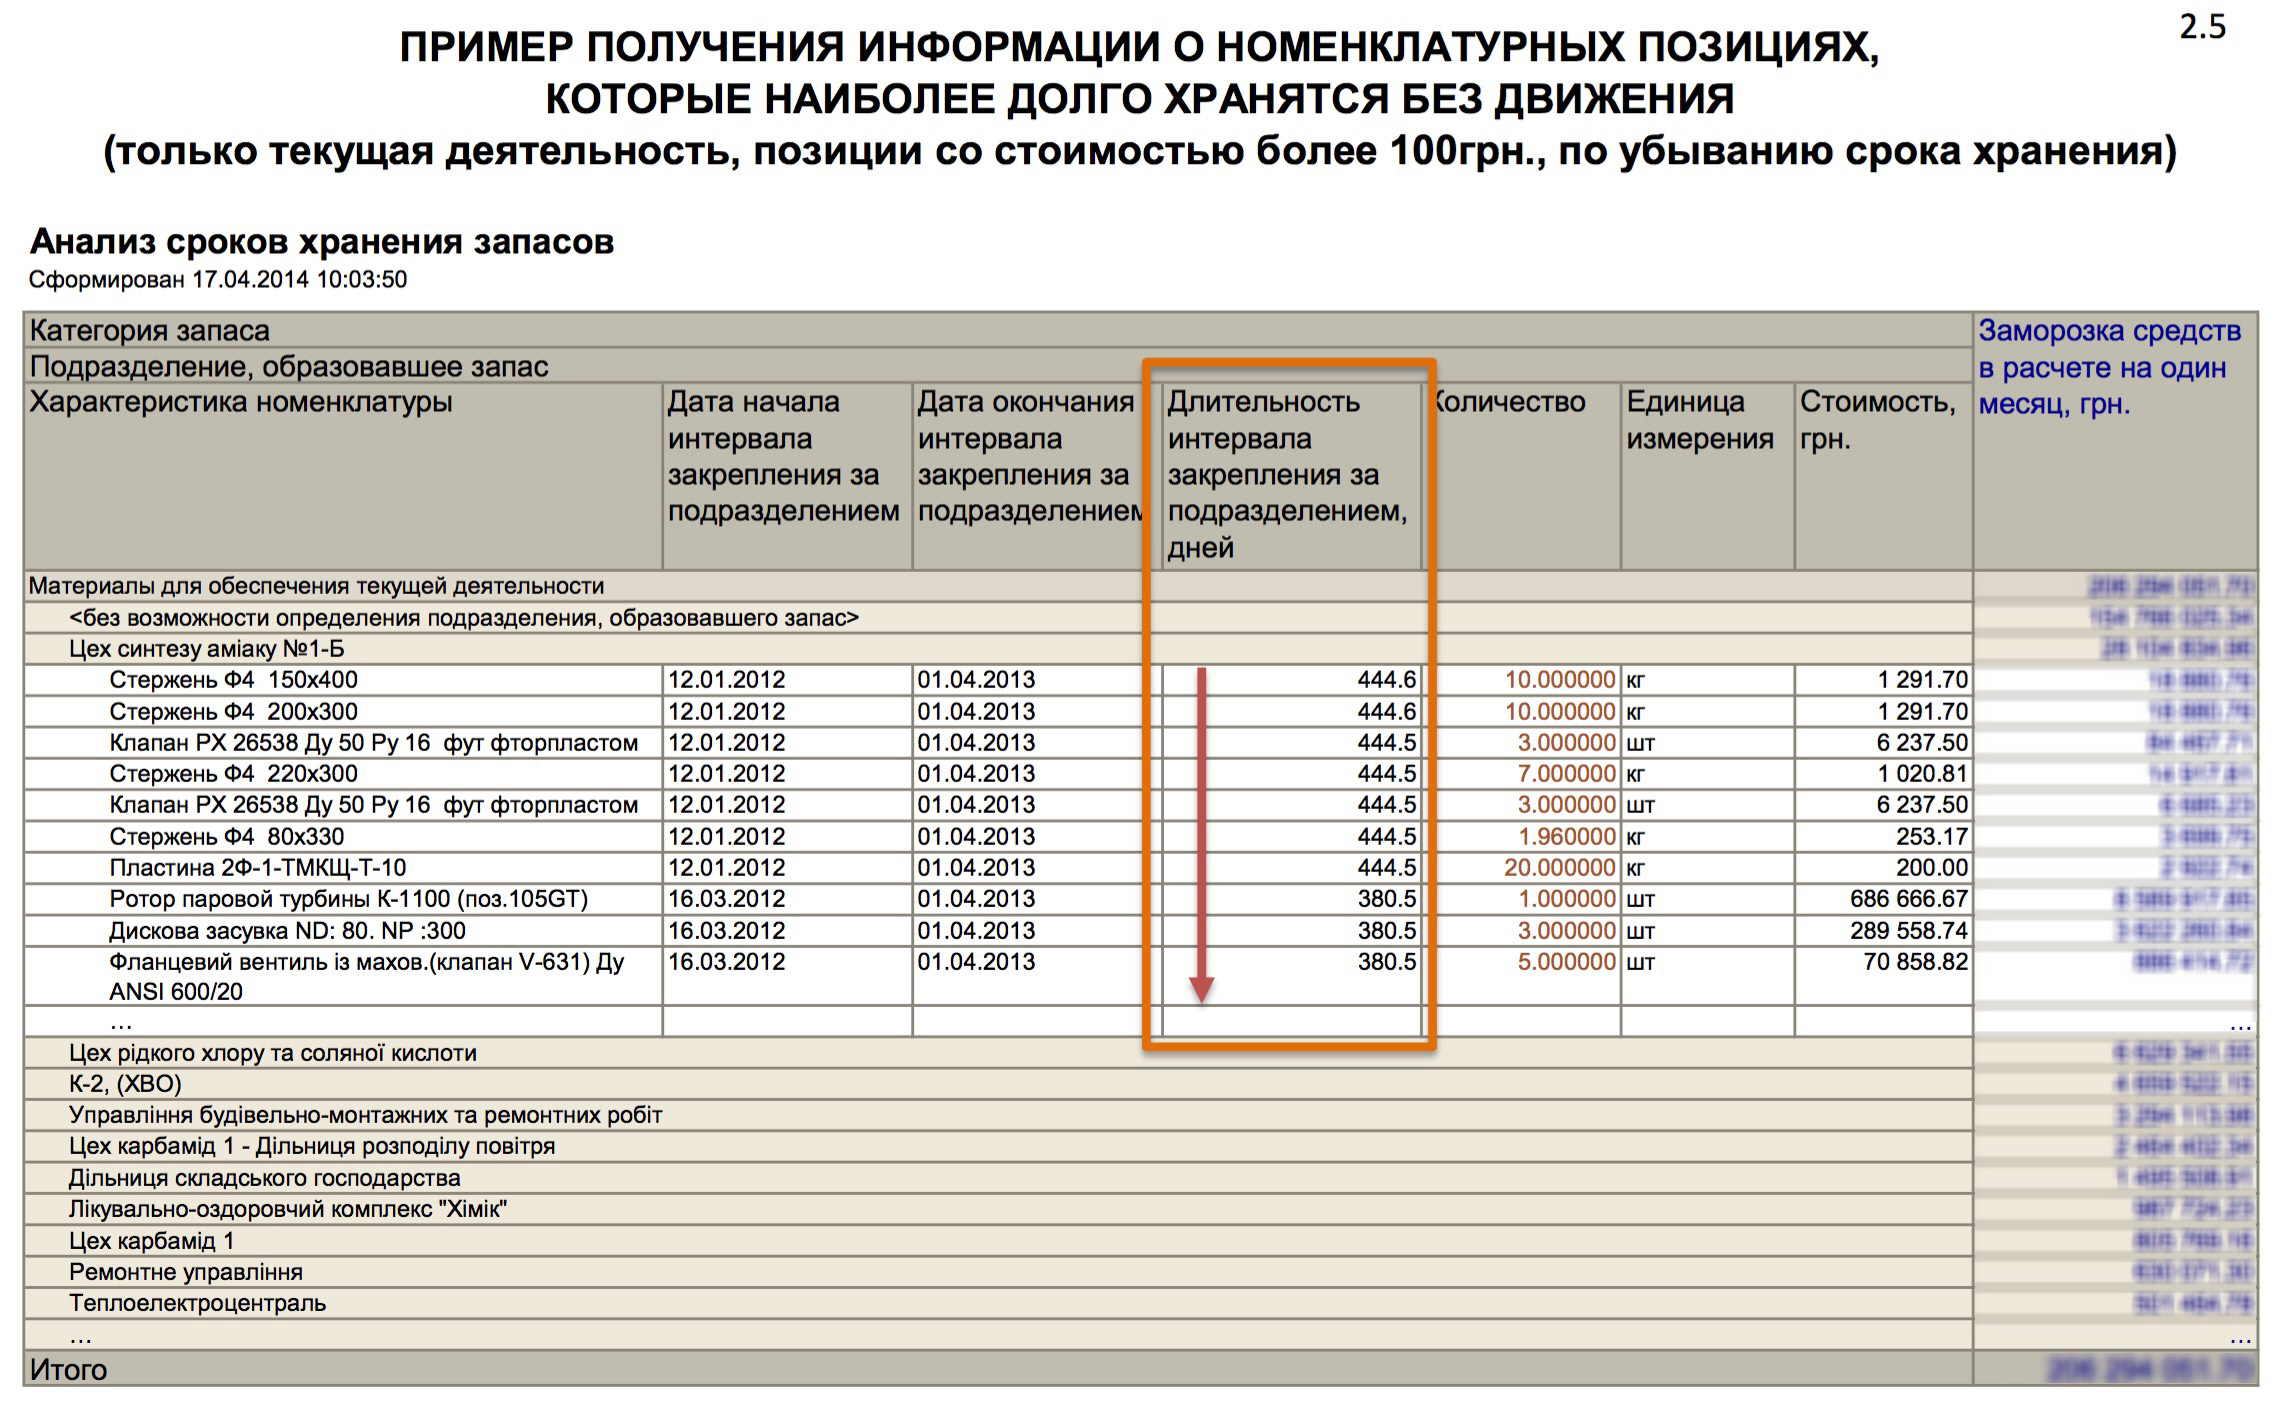Screen dimensions: 2278x1404
Task: Select the cost cell 686 666.67
Action: 1908,899
